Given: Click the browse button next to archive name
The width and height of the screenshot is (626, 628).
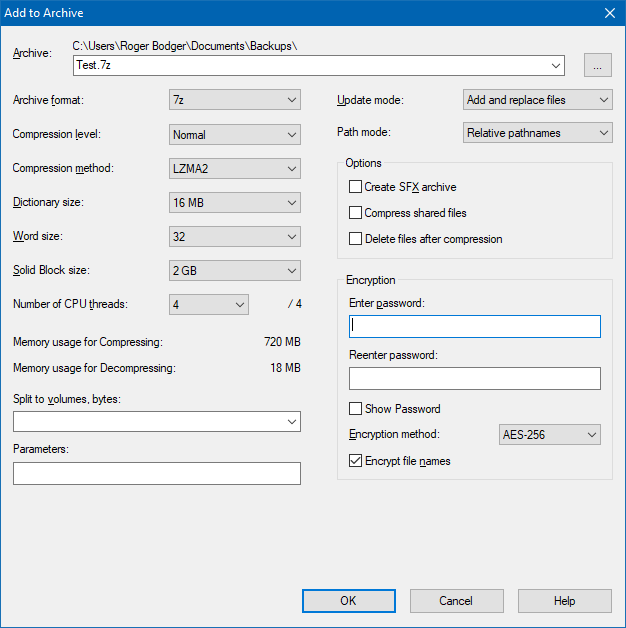Looking at the screenshot, I should (x=598, y=66).
